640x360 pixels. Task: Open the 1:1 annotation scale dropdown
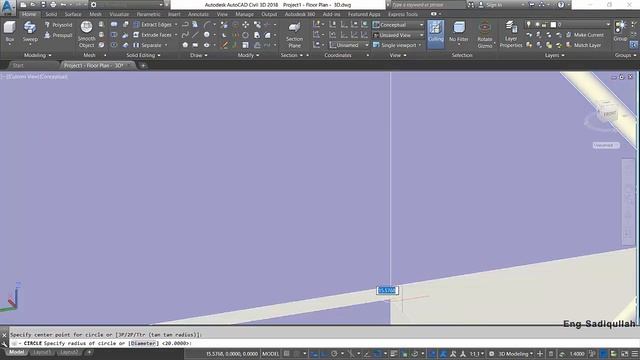[x=476, y=354]
